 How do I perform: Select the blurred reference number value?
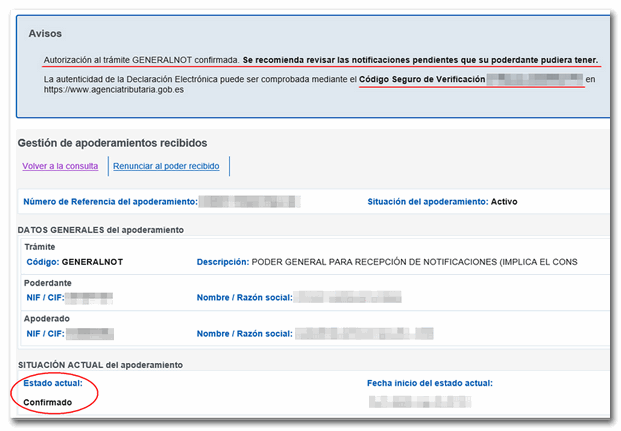point(248,202)
